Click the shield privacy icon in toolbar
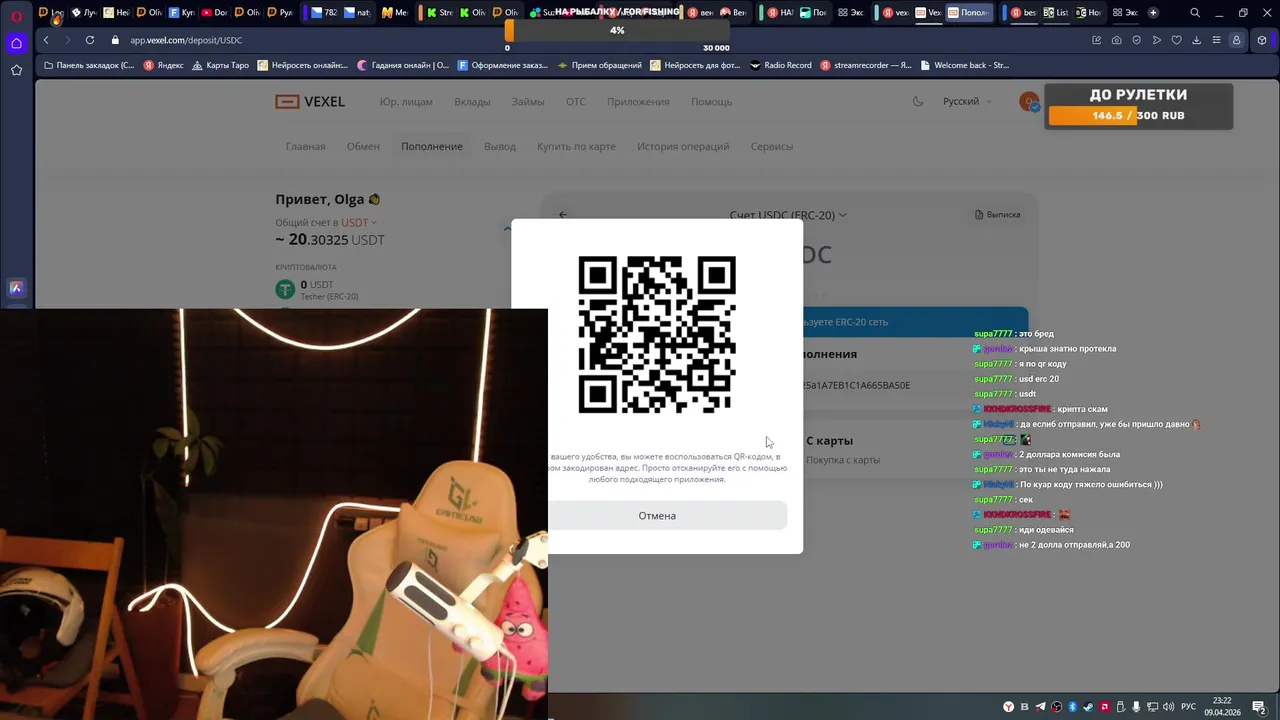Viewport: 1280px width, 720px height. pos(1136,40)
